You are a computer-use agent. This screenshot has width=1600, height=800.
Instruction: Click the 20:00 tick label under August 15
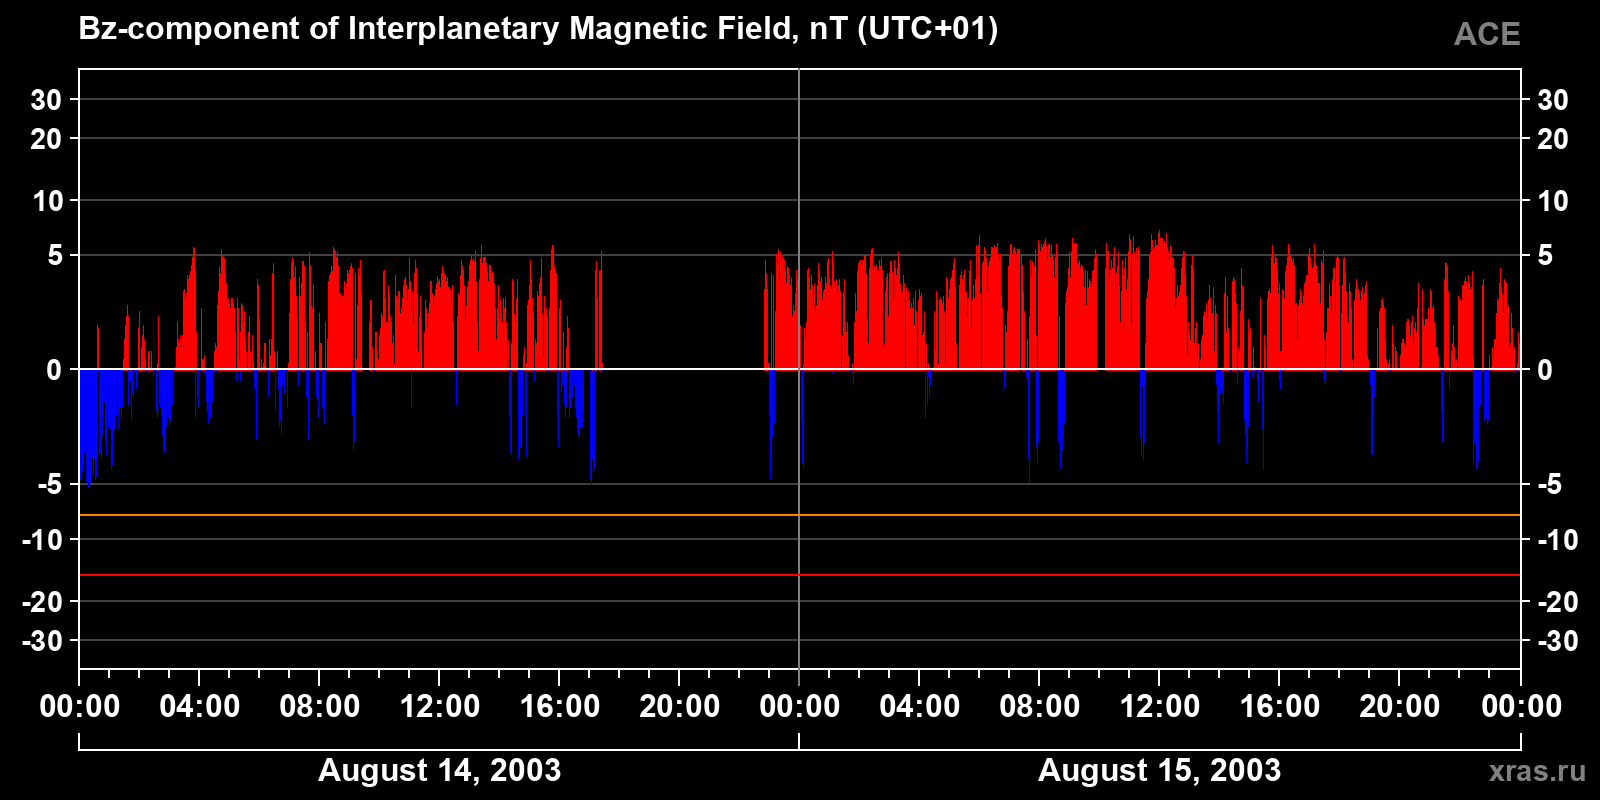1399,706
